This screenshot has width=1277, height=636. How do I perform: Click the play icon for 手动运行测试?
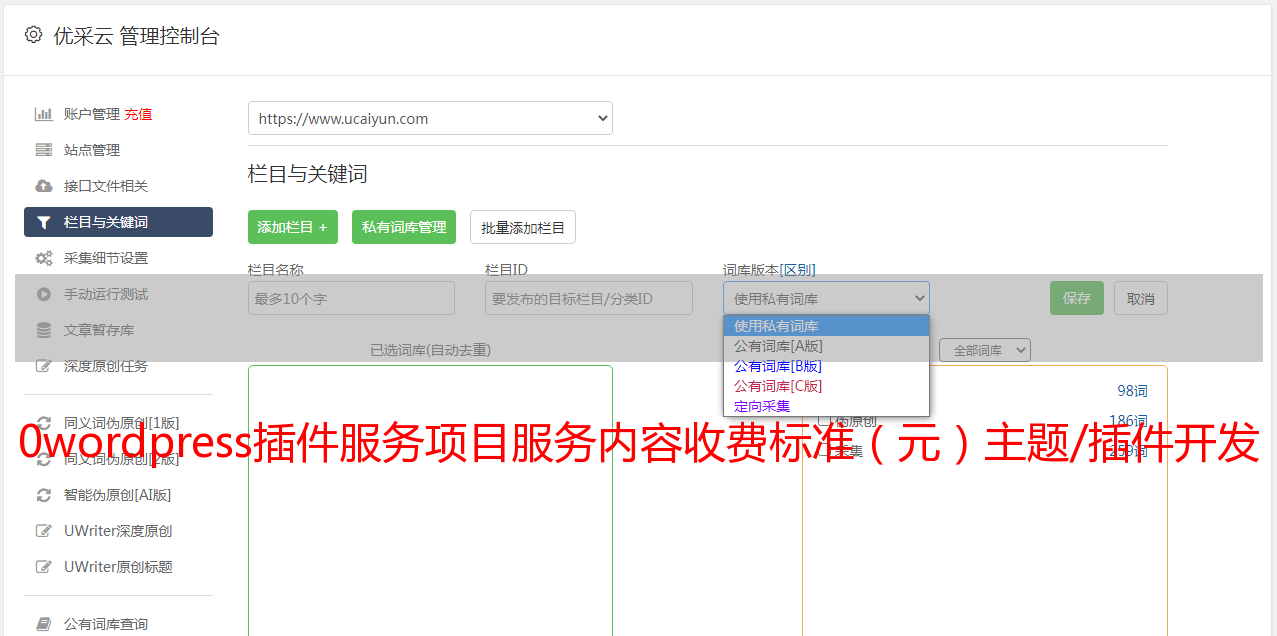43,294
